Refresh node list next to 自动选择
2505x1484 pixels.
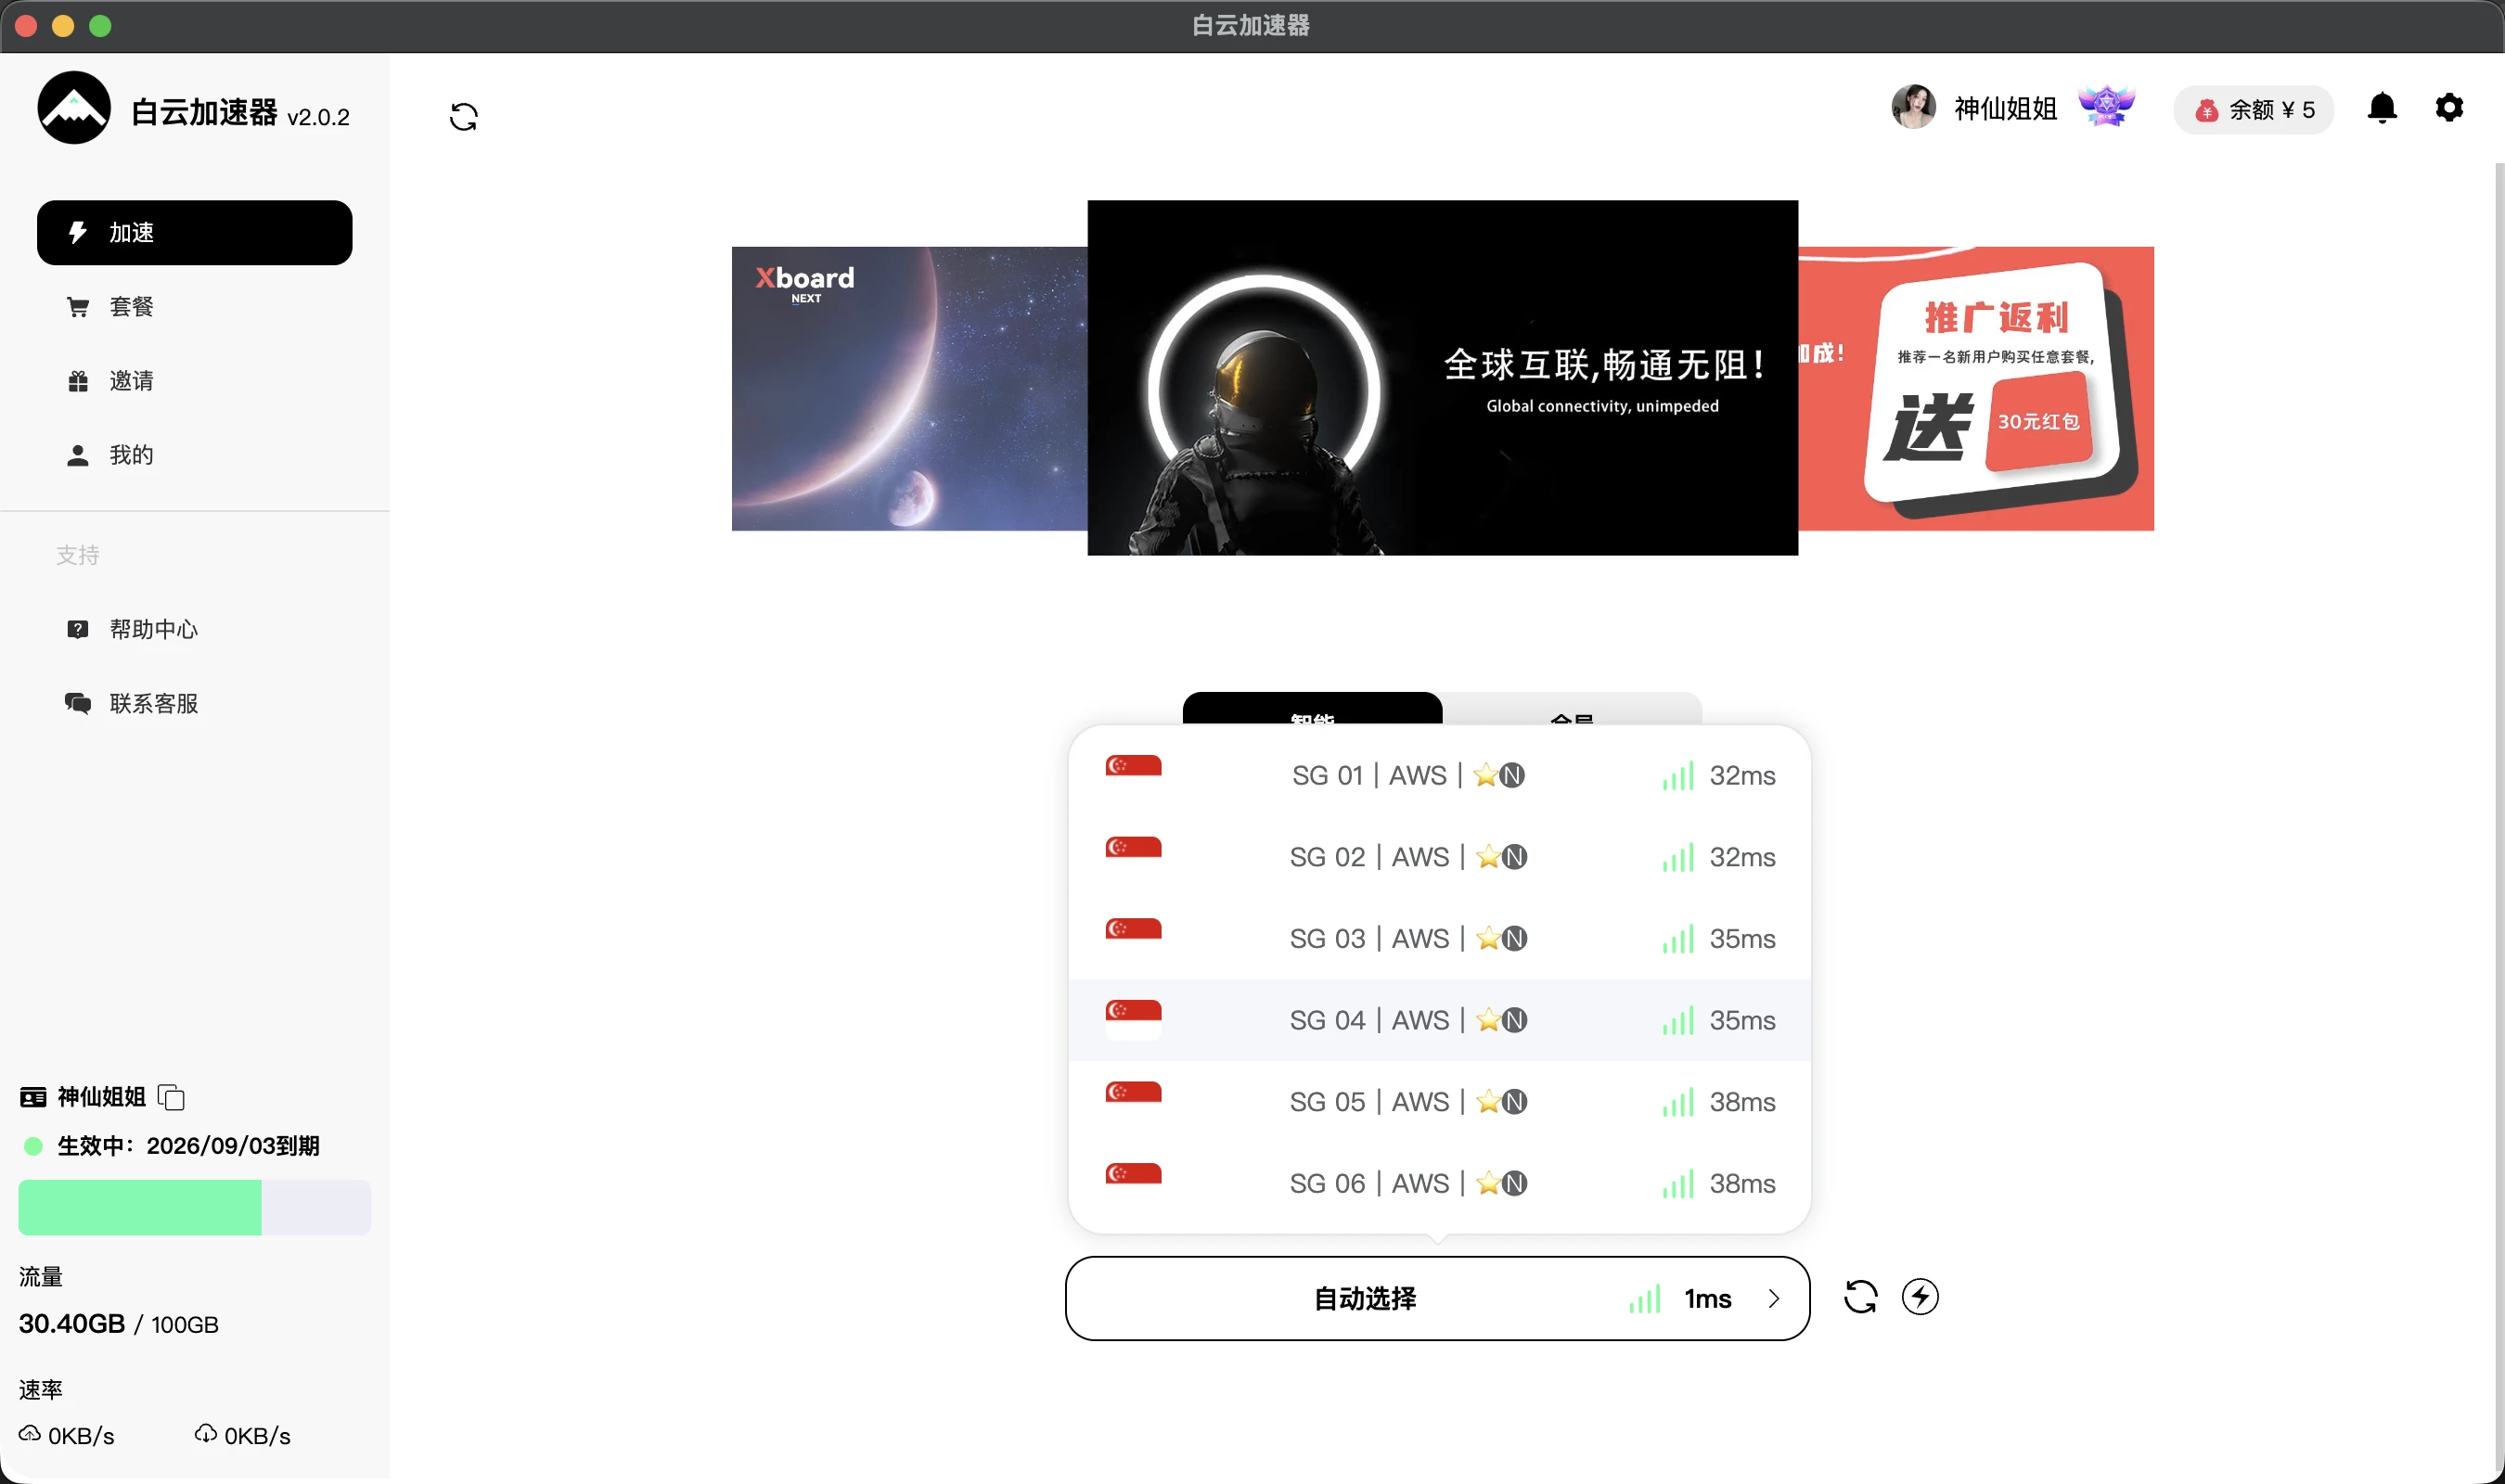1859,1297
